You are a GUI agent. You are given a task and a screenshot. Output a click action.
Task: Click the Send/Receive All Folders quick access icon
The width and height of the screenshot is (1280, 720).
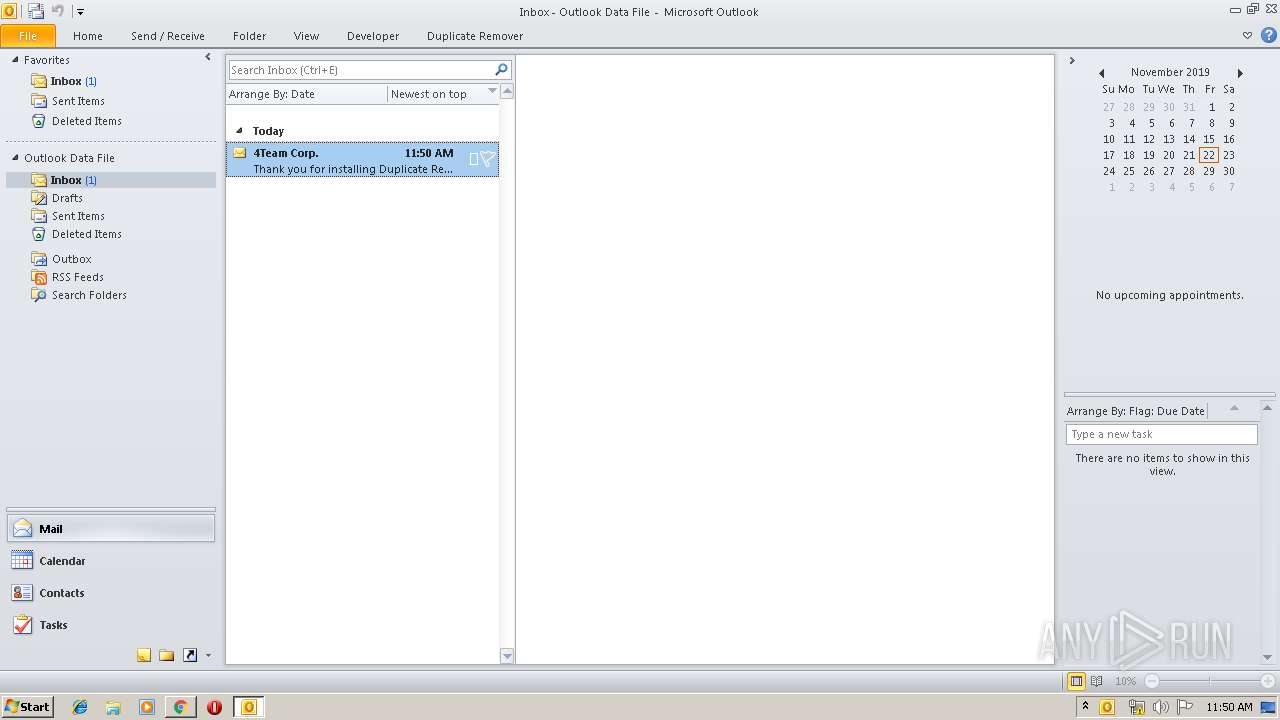(36, 11)
